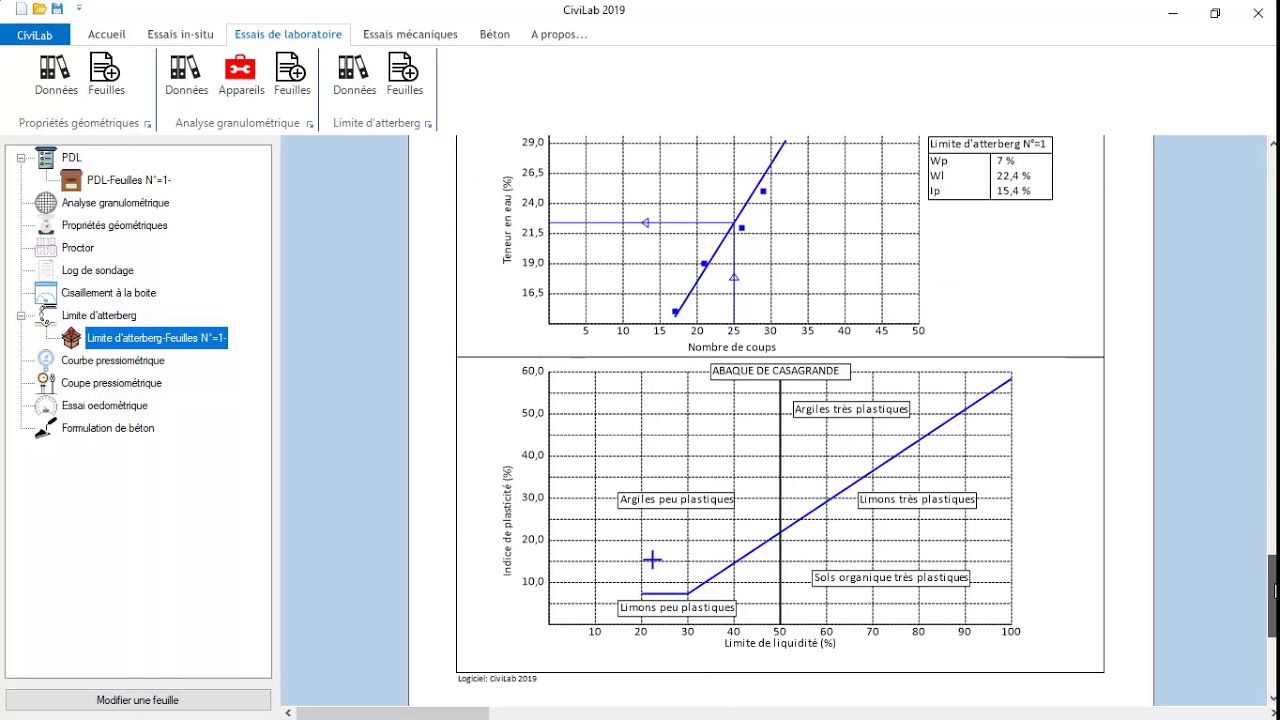This screenshot has width=1280, height=720.
Task: Click the Coupe pressiométrique tree icon
Action: pos(46,383)
